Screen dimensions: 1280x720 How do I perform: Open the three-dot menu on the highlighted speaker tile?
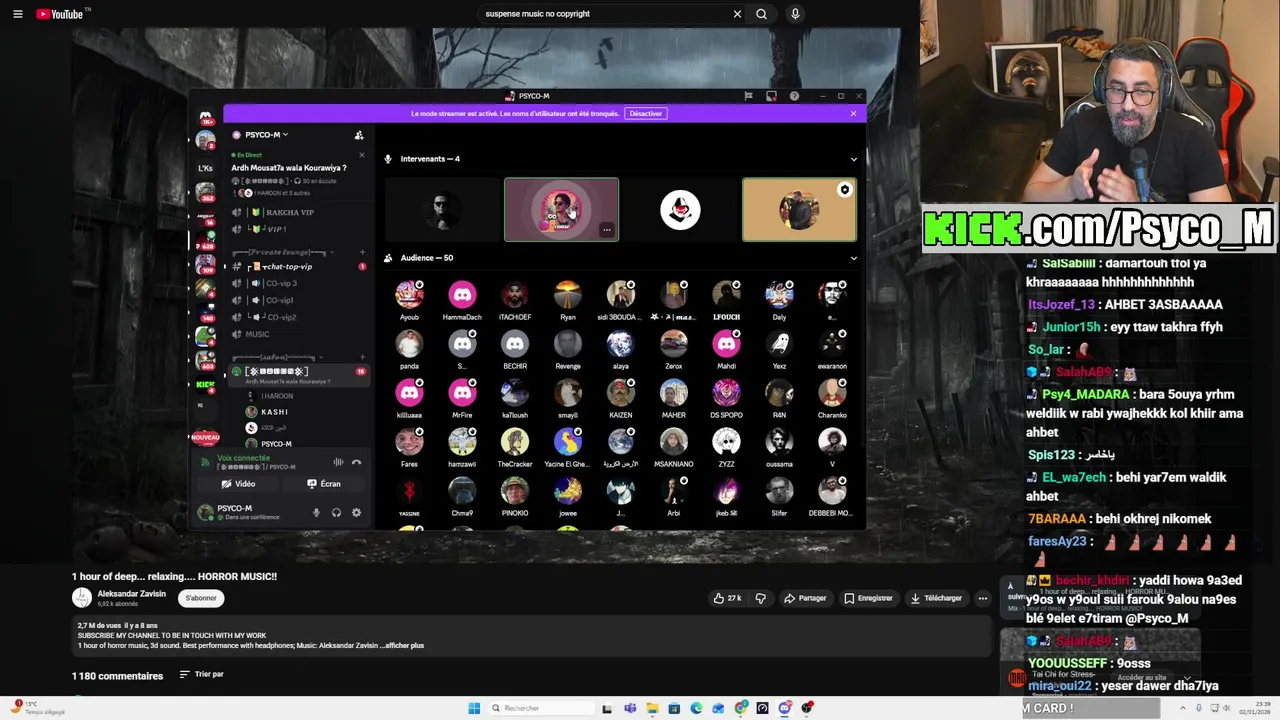606,230
